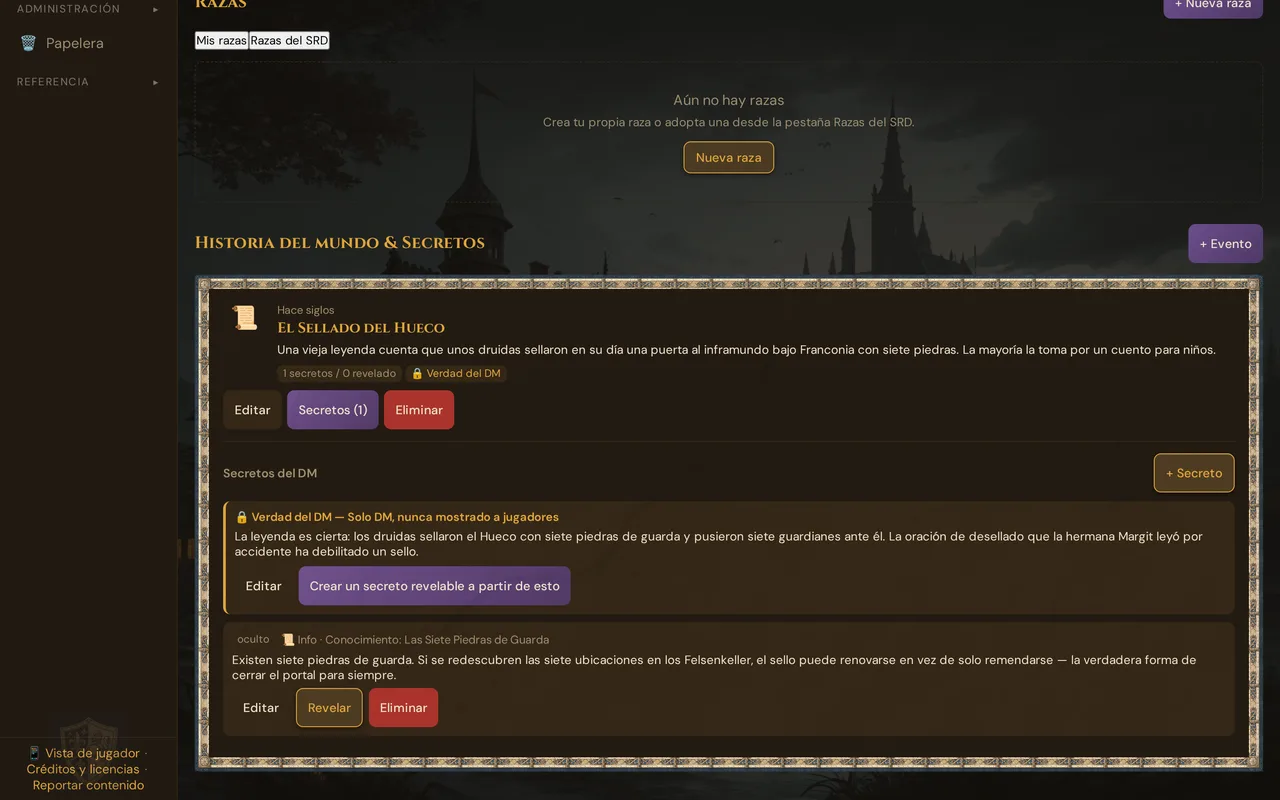Expand the Administración sidebar section
Image resolution: width=1280 pixels, height=800 pixels.
pyautogui.click(x=88, y=9)
